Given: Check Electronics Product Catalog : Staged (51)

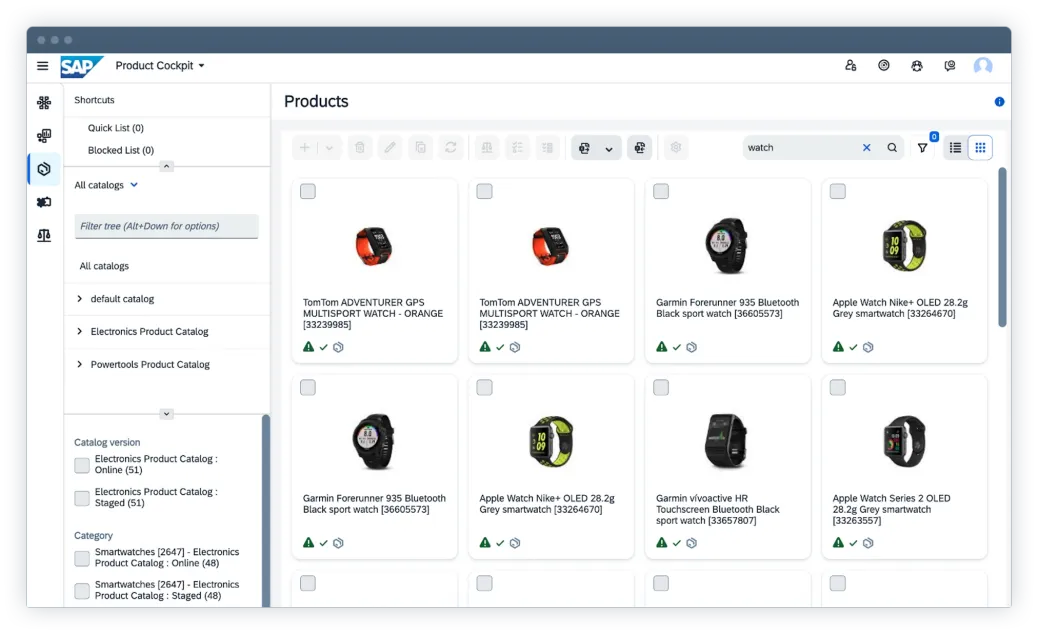Looking at the screenshot, I should 82,498.
